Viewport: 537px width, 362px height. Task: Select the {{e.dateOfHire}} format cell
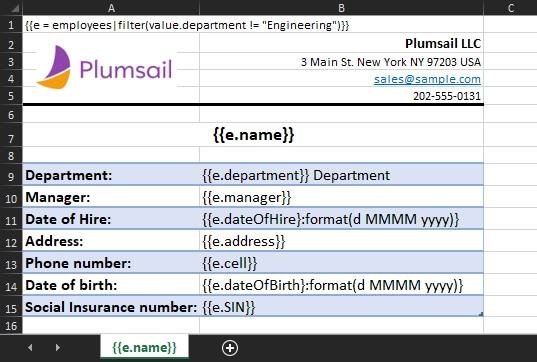pos(341,219)
